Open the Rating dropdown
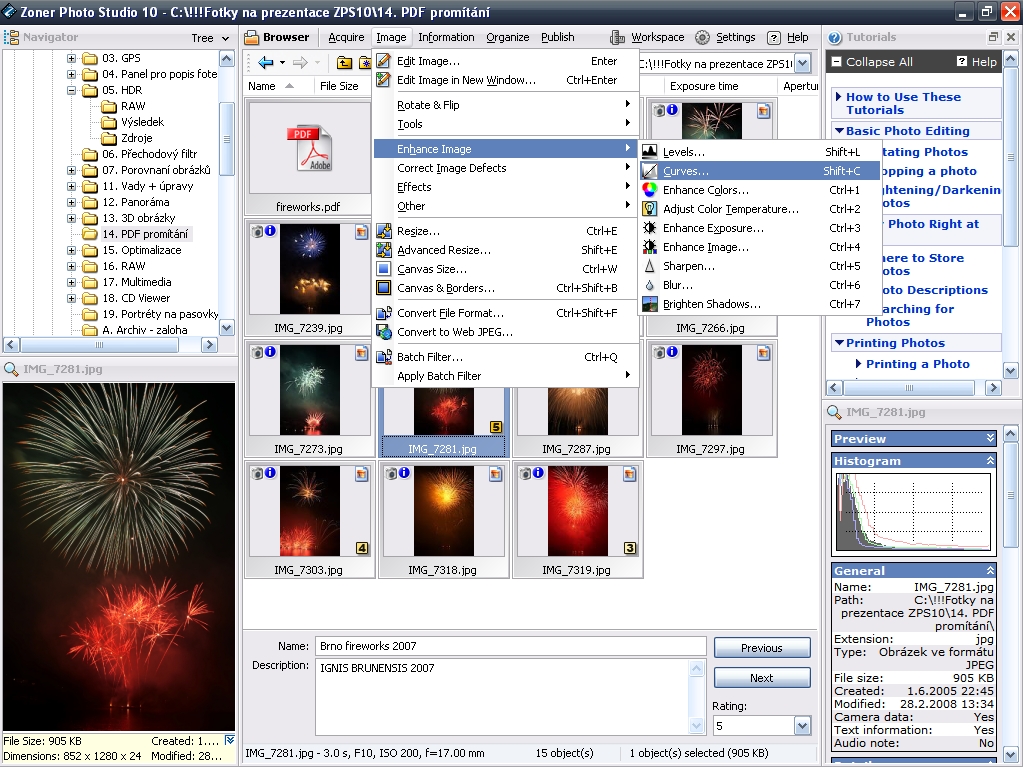This screenshot has width=1023, height=767. coord(802,726)
